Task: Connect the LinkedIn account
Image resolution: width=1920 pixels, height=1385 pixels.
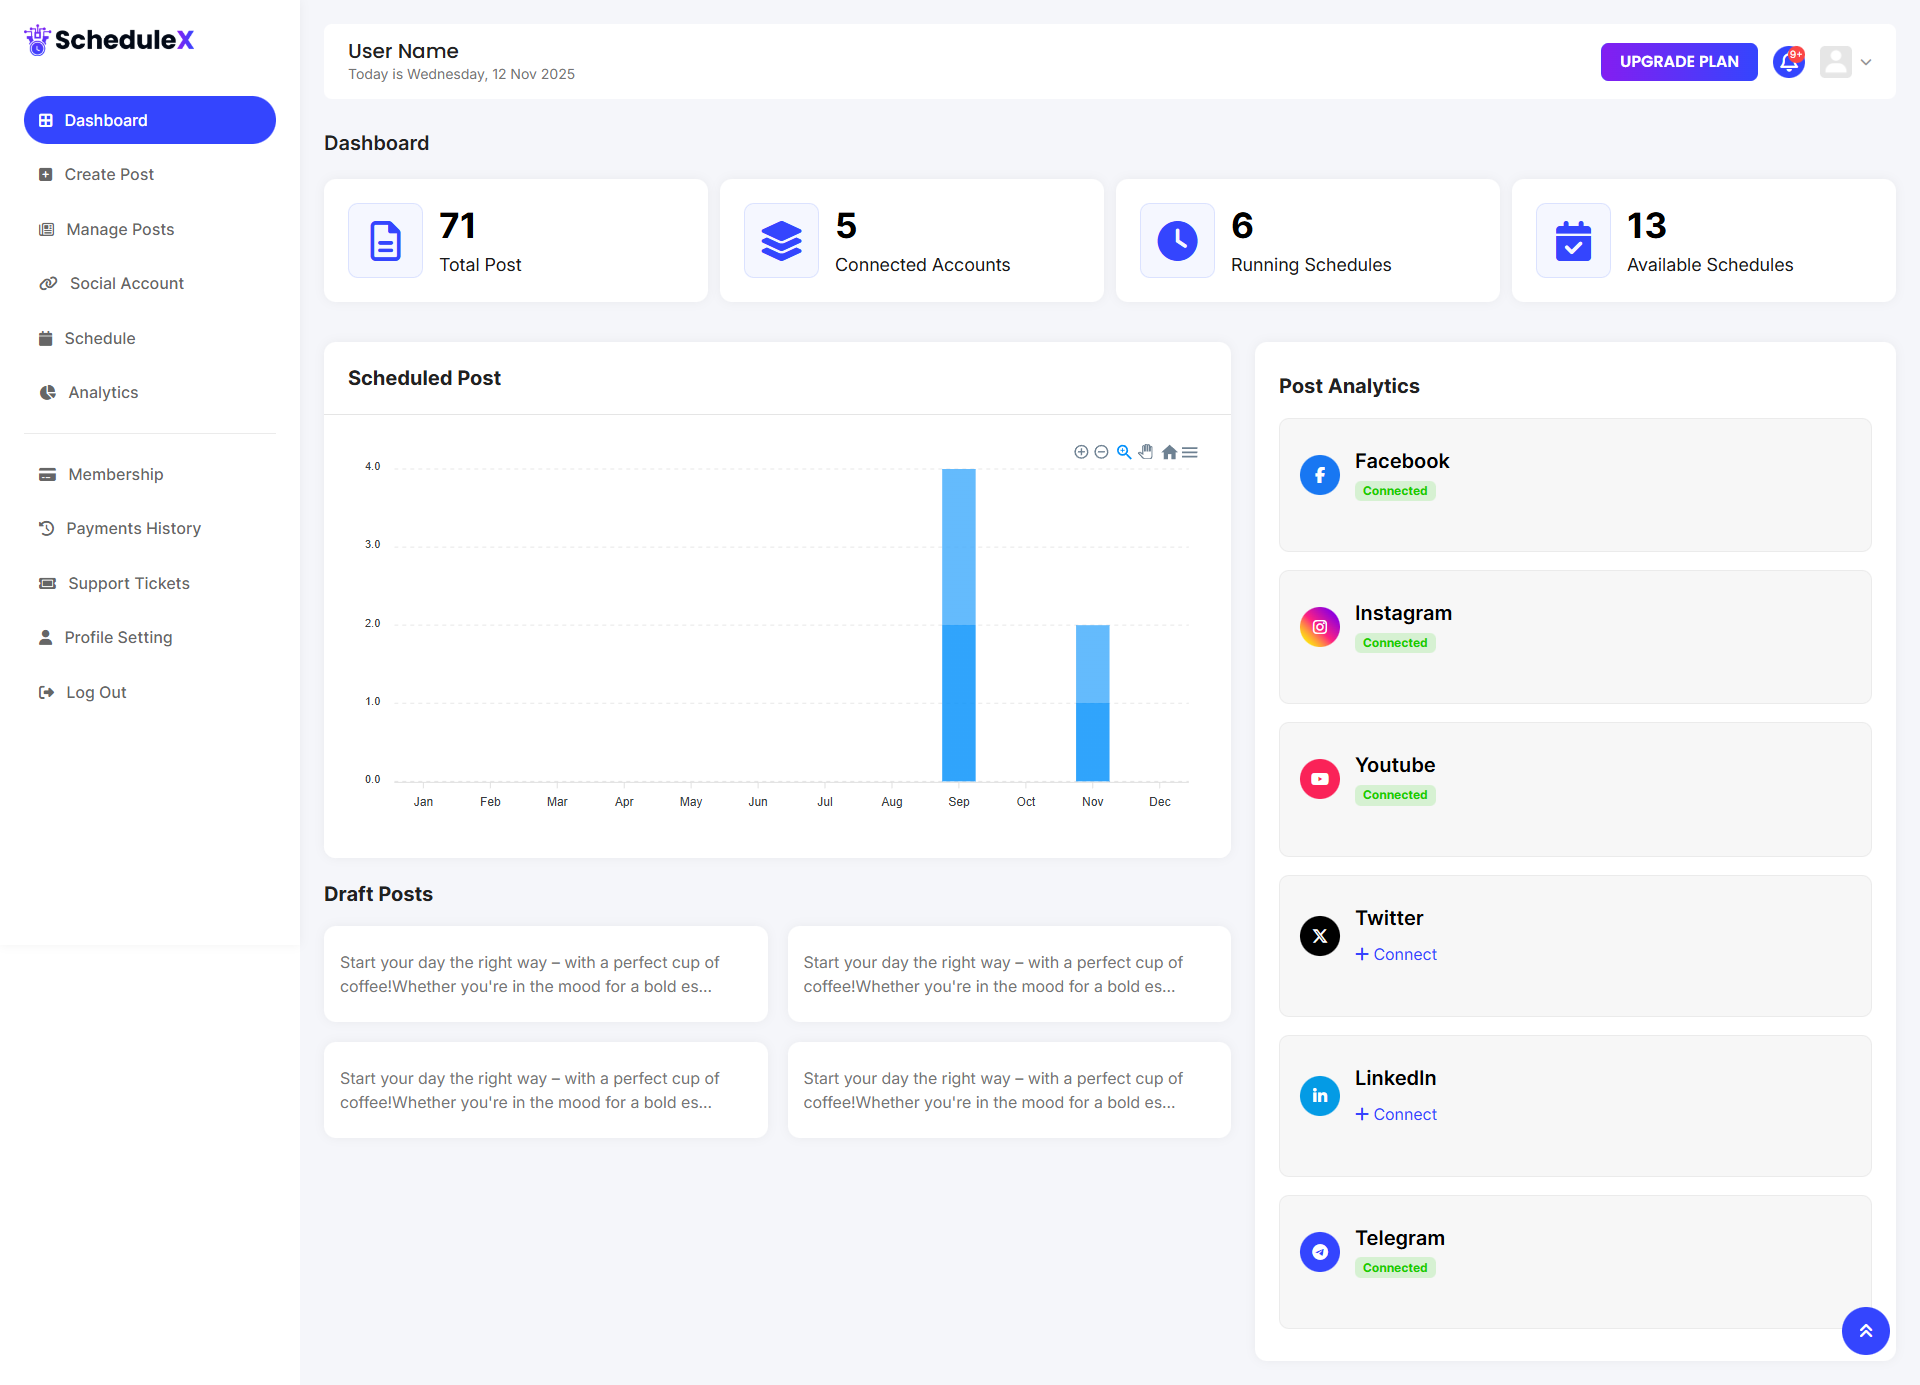Action: tap(1396, 1114)
